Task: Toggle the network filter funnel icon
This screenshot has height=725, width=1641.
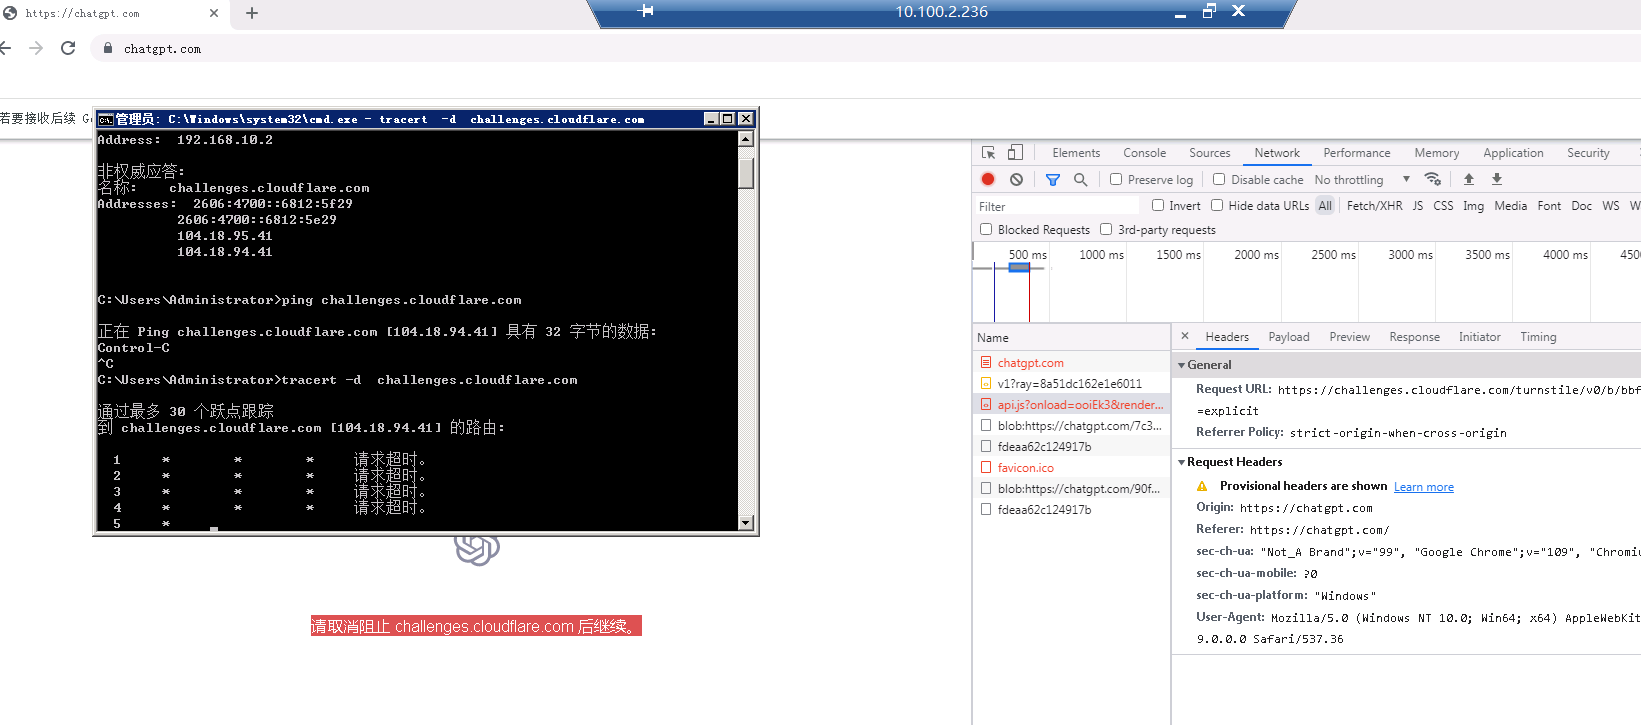Action: (x=1052, y=180)
